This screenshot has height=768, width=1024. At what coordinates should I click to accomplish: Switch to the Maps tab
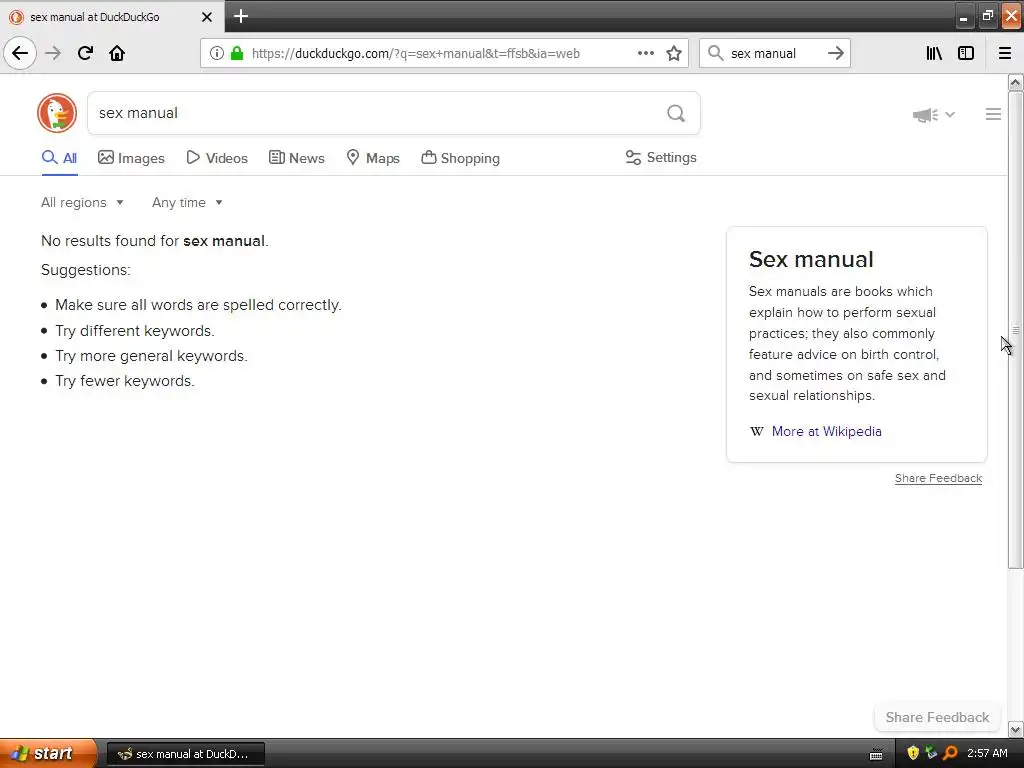pyautogui.click(x=373, y=158)
